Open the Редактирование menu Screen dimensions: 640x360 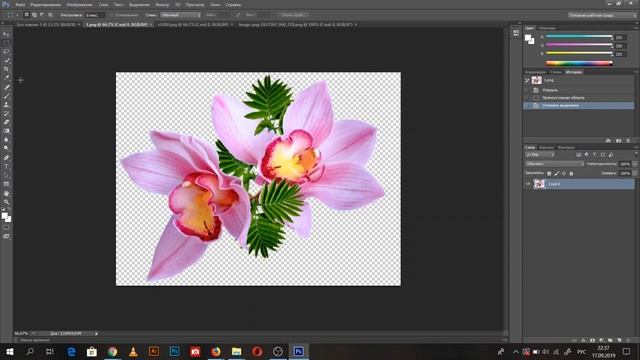tap(45, 4)
